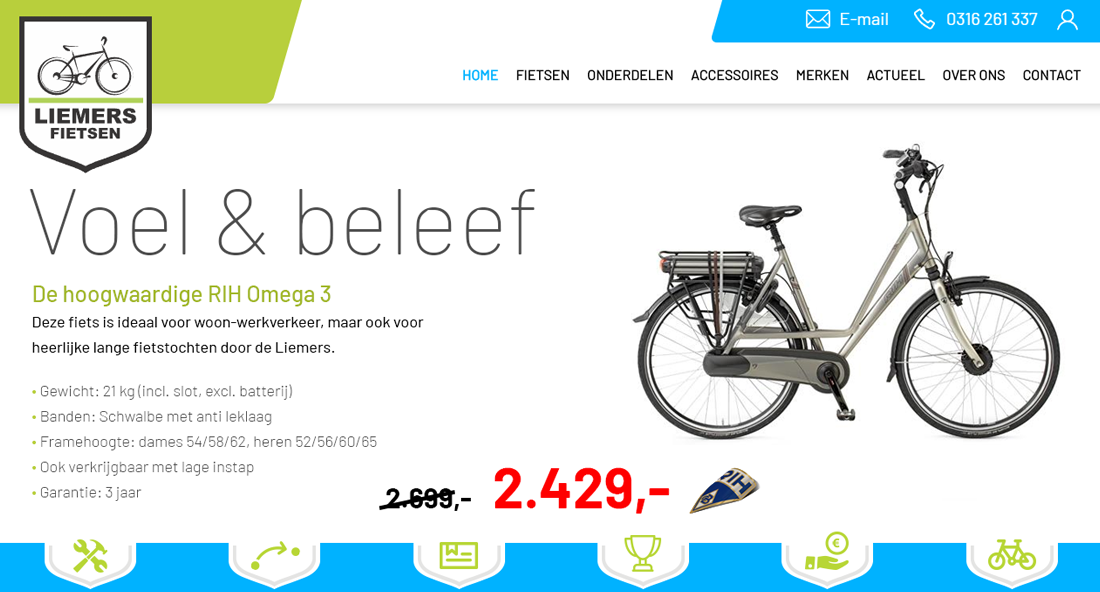
Task: Open the MERKEN menu item
Action: tap(822, 75)
